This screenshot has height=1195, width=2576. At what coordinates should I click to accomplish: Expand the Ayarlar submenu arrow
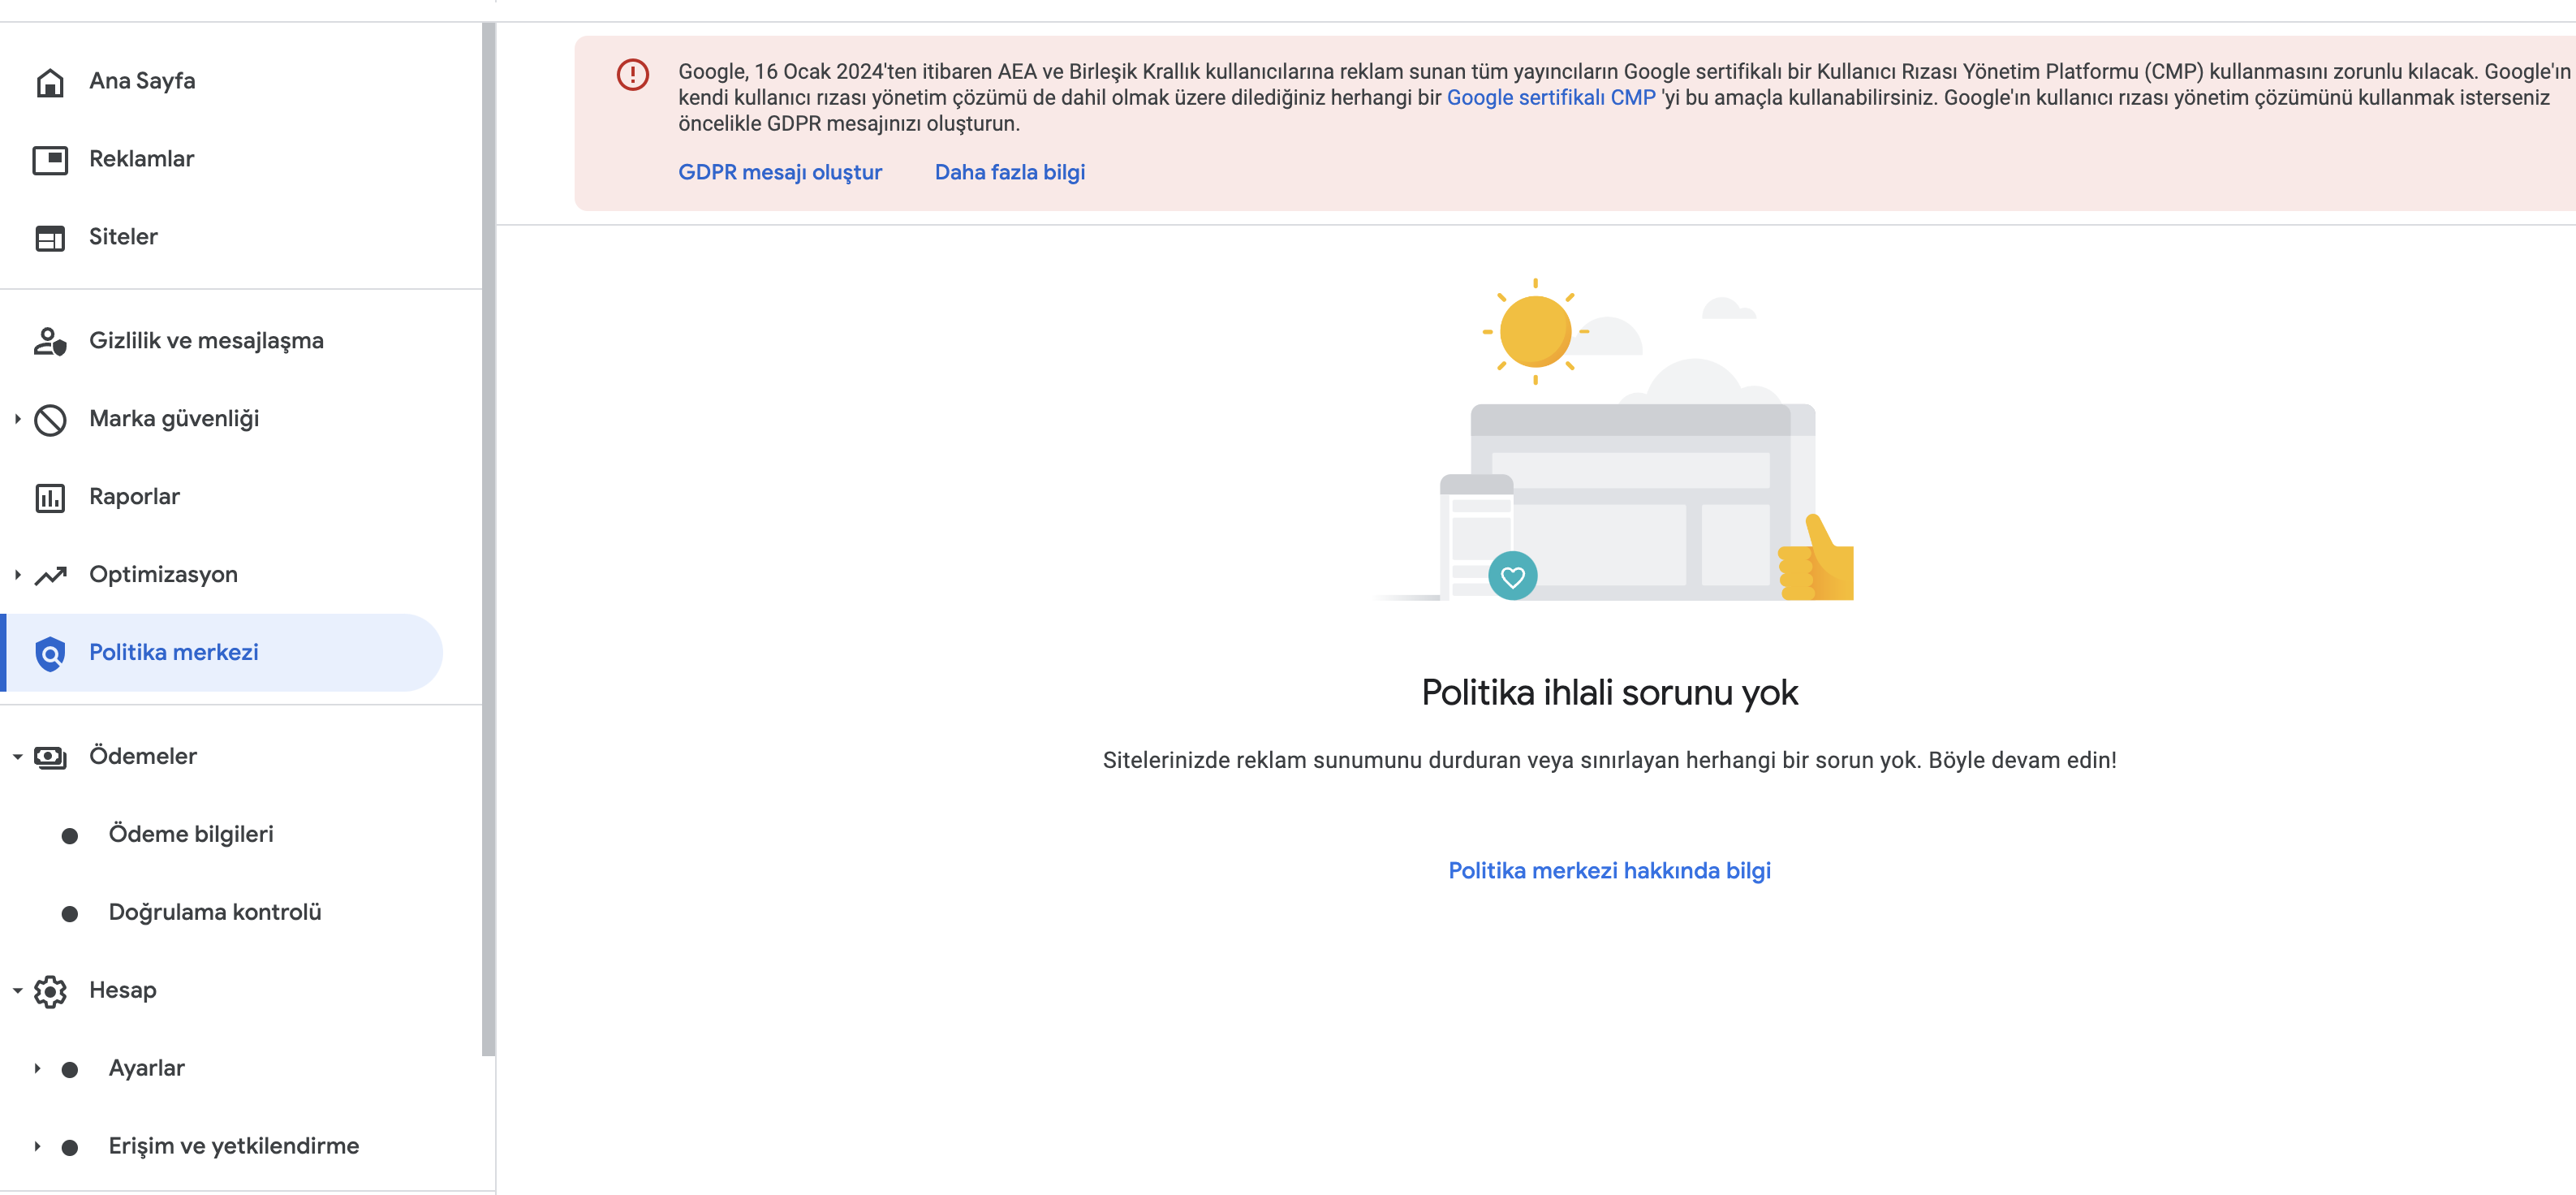37,1068
